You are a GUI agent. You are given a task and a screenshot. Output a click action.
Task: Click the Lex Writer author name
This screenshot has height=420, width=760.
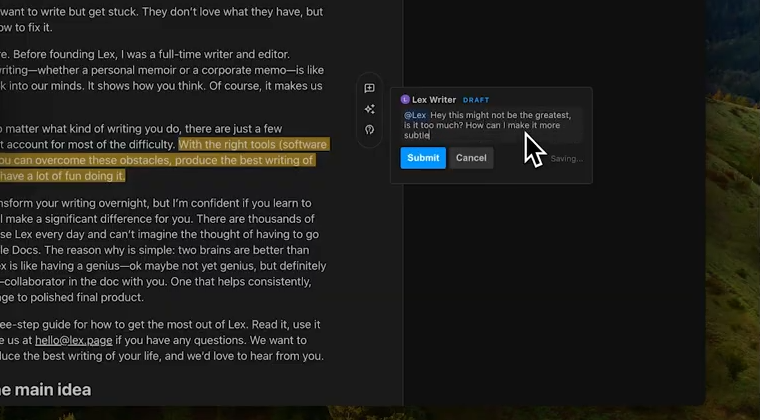tap(434, 100)
